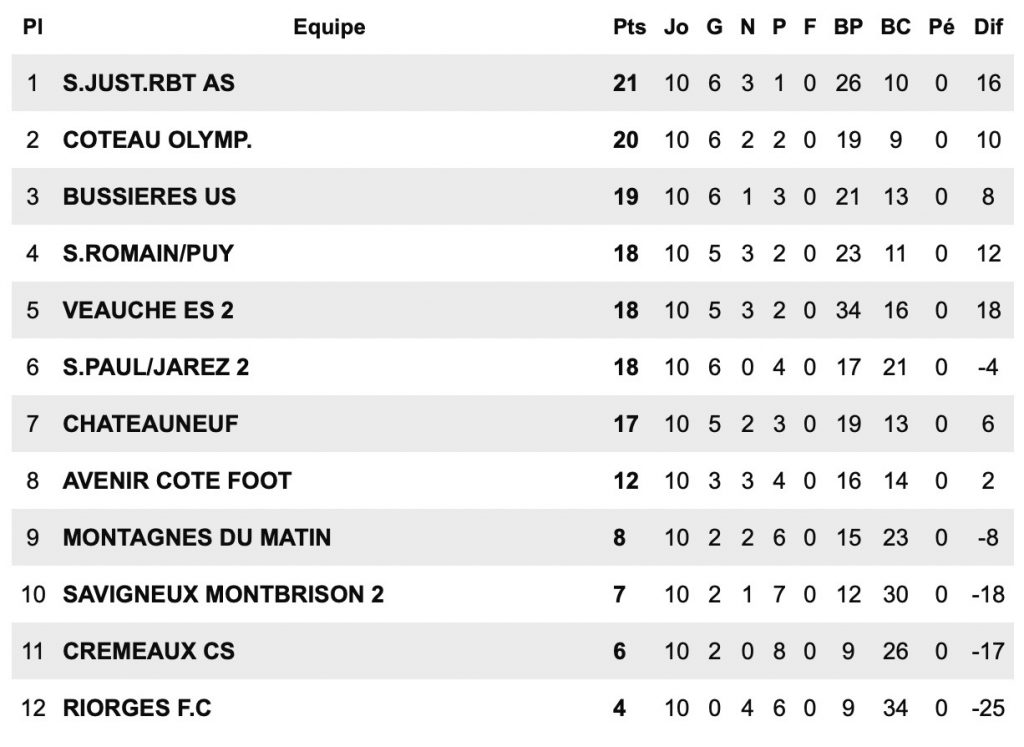
Task: Click the S.ROMAIN/PUY team entry
Action: click(x=148, y=253)
